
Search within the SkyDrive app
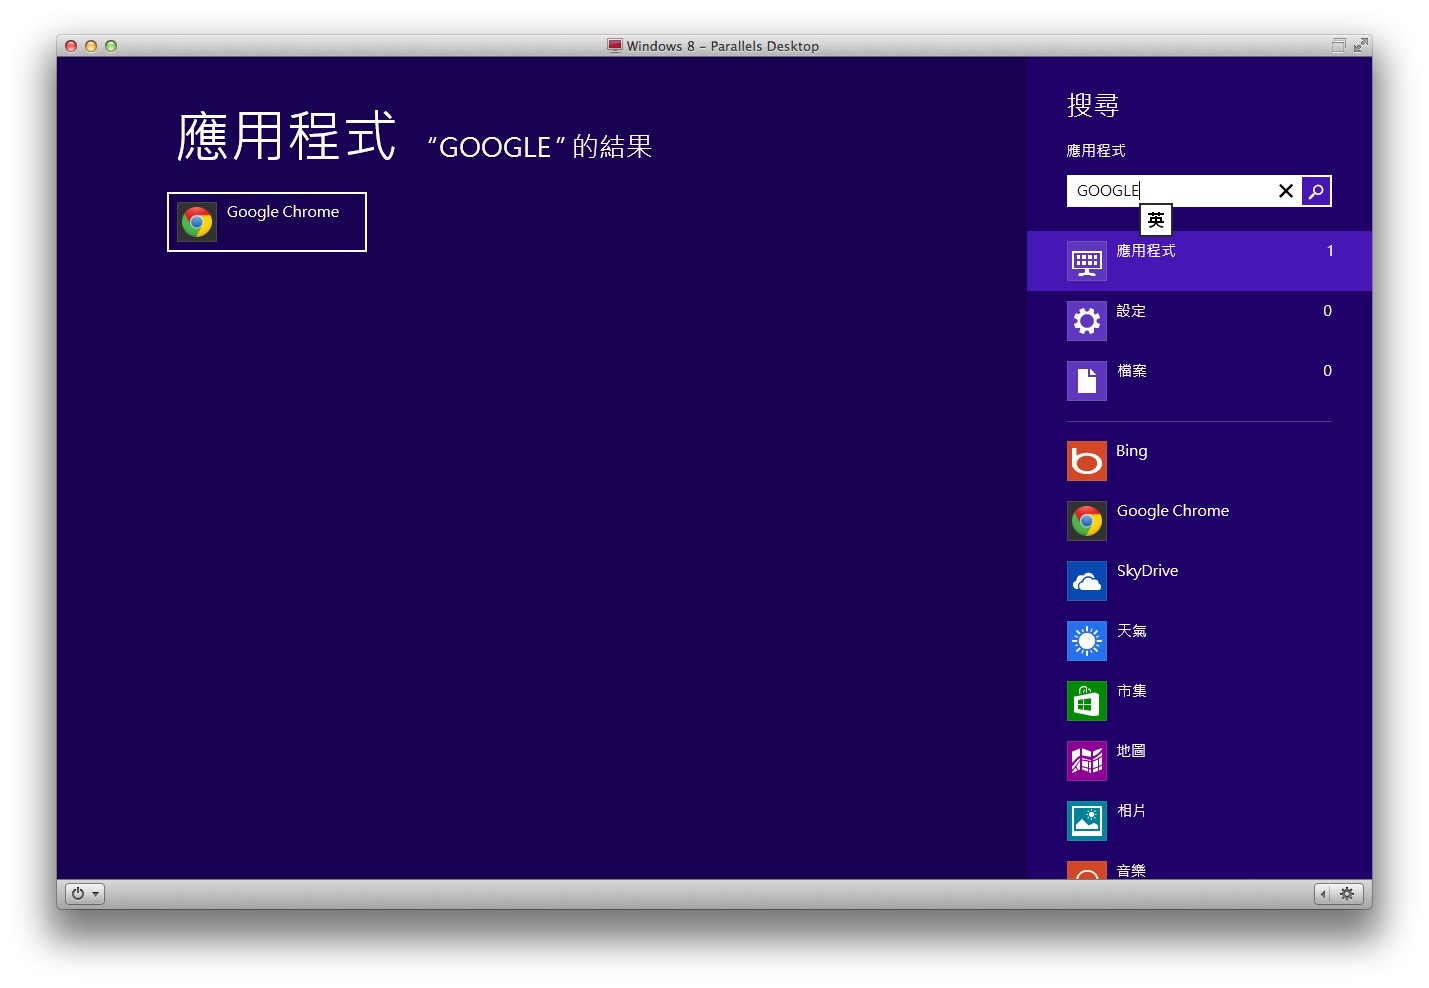(x=1199, y=581)
